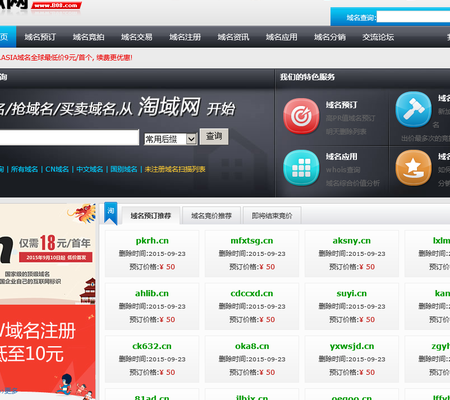Click the orange star hand icon

(x=413, y=167)
